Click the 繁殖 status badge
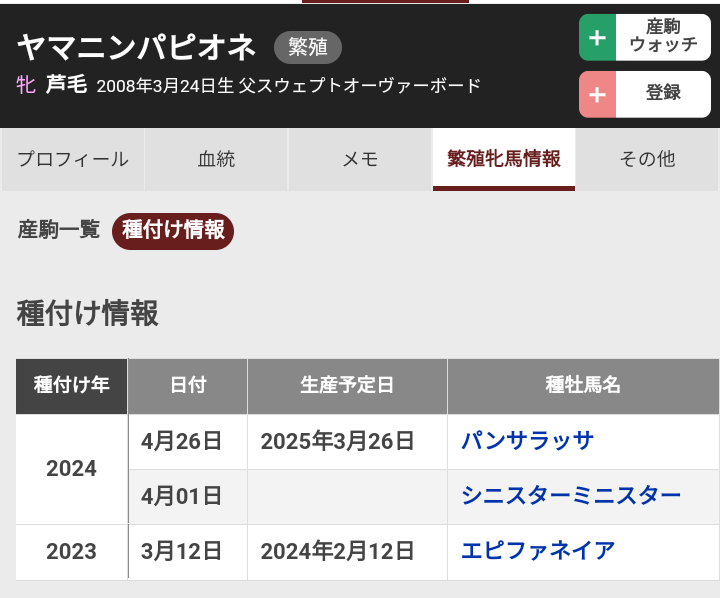The width and height of the screenshot is (720, 598). 308,47
